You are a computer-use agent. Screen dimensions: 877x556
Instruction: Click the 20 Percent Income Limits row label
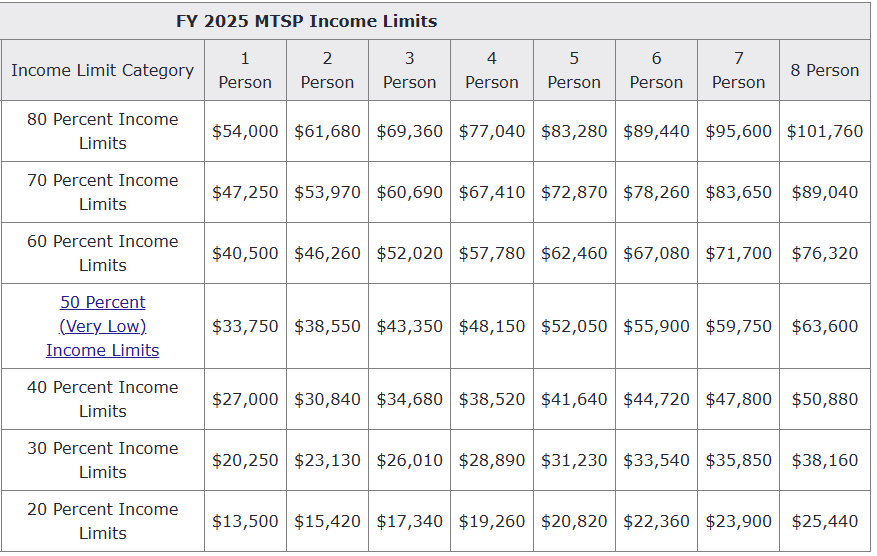102,521
